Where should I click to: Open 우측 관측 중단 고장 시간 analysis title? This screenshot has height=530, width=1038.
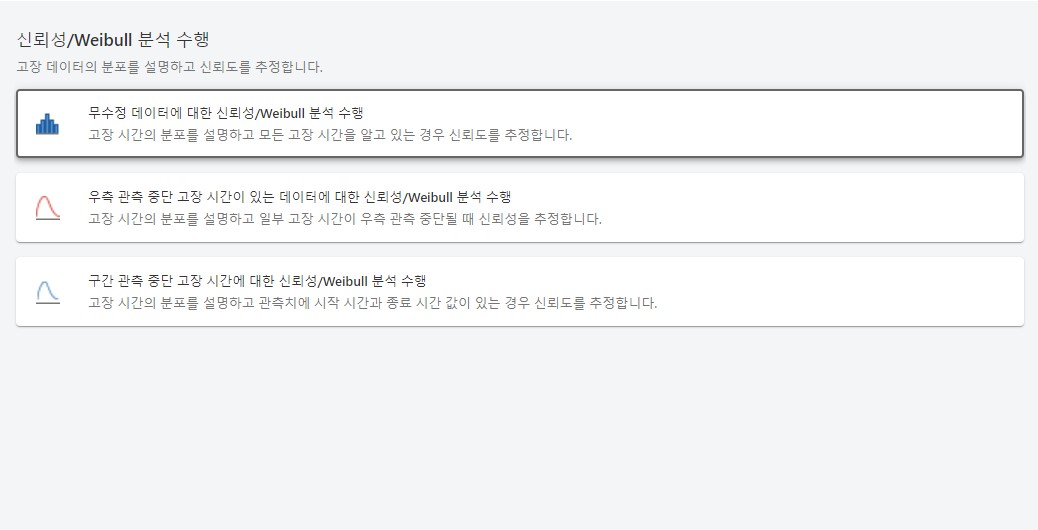click(300, 196)
